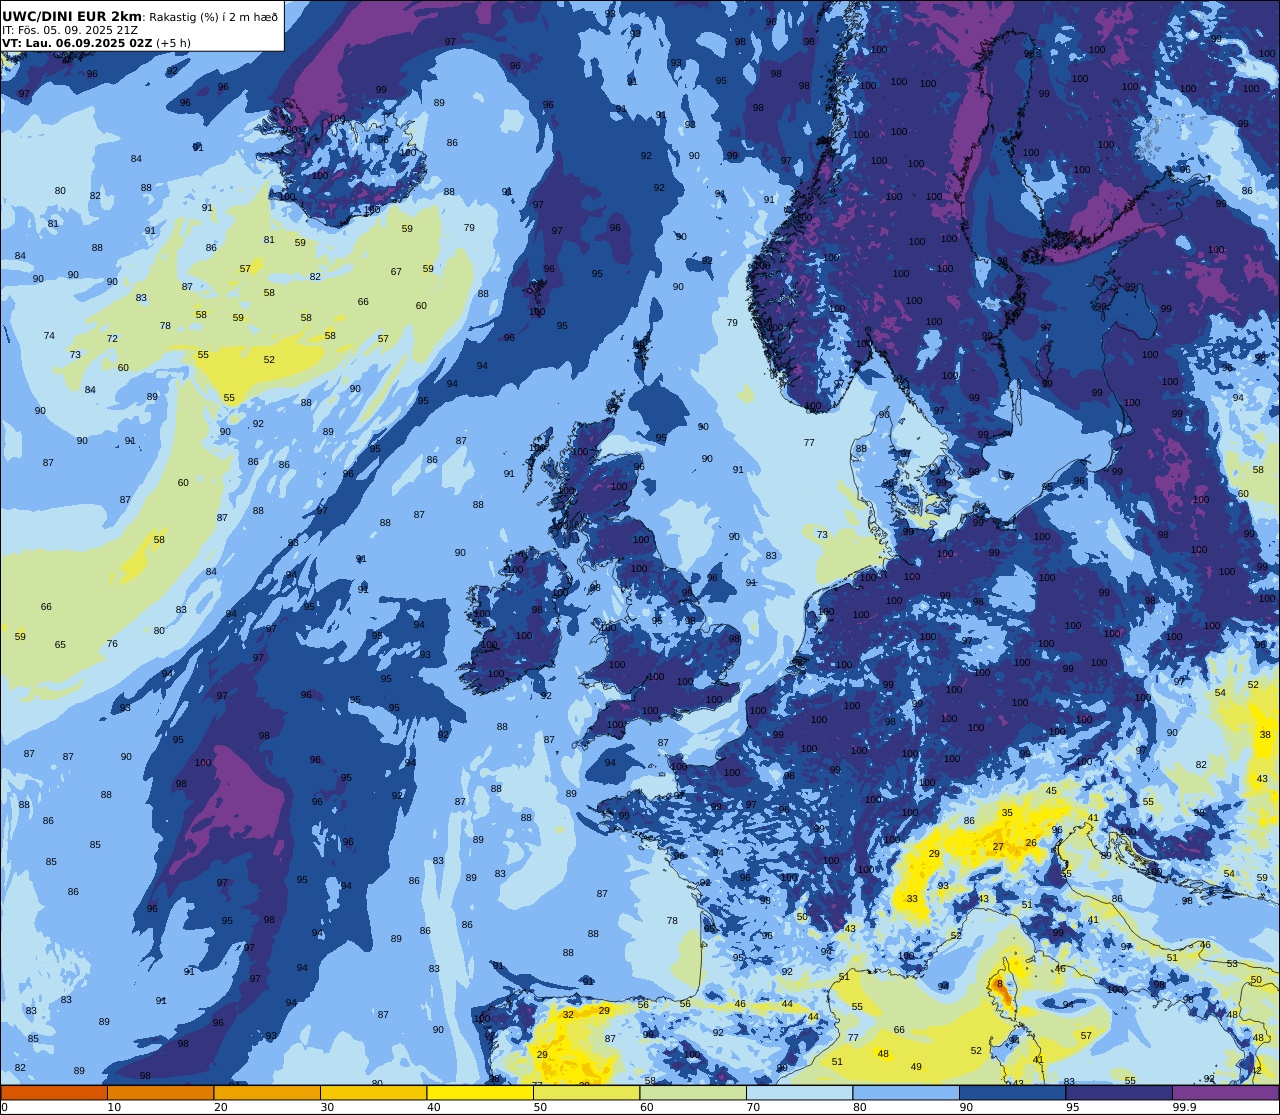The image size is (1280, 1115).
Task: Click the title text UWC/DINI EUR 2km
Action: [72, 16]
